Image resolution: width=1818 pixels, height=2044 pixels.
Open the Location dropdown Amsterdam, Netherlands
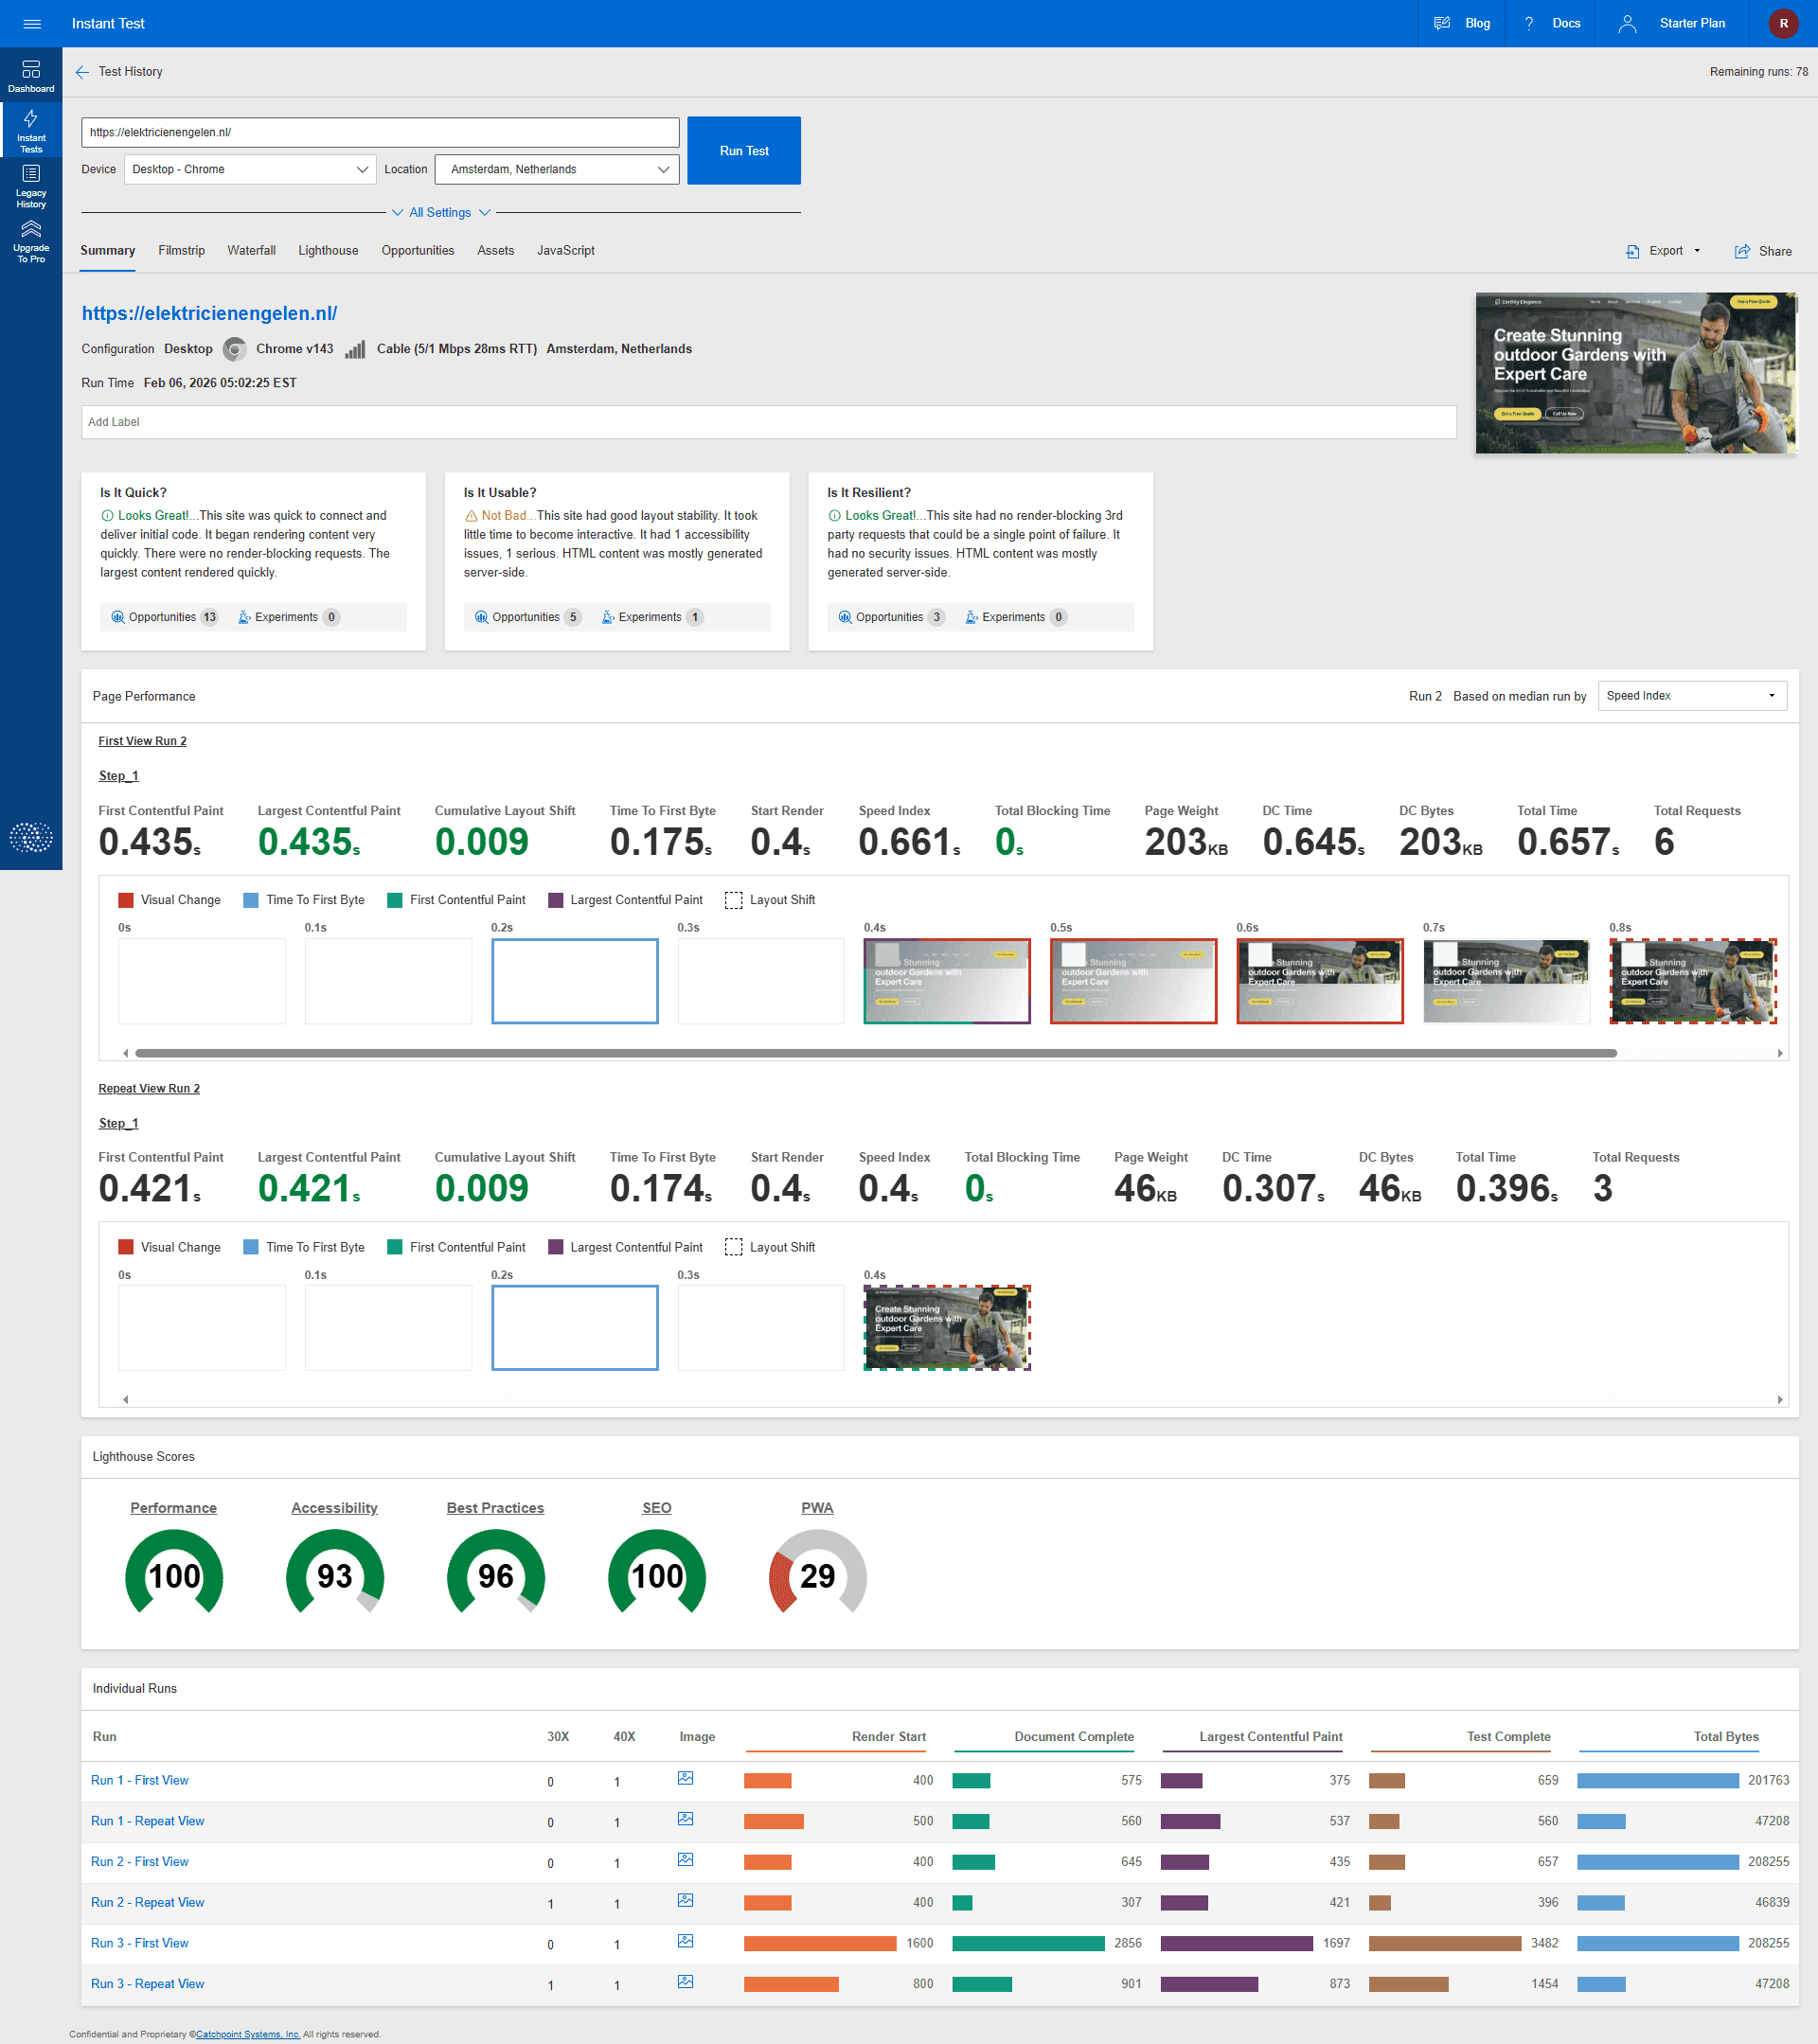pyautogui.click(x=557, y=170)
